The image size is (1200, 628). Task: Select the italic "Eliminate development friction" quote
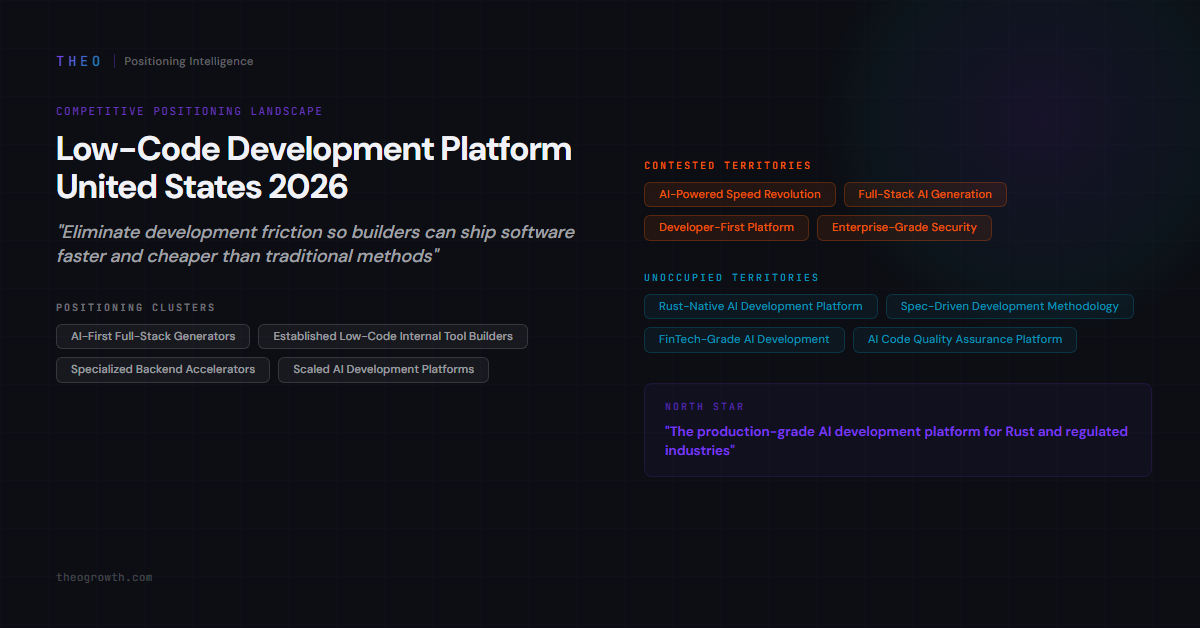coord(316,244)
